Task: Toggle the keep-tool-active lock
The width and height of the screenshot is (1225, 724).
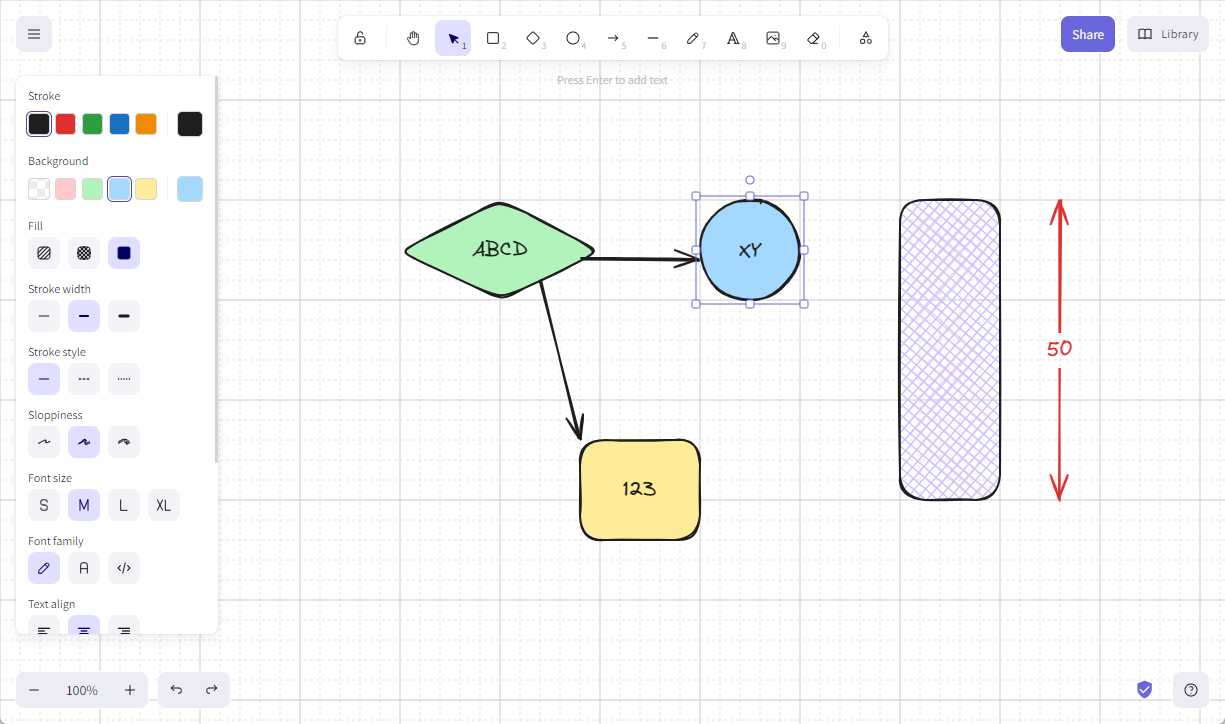Action: (x=360, y=38)
